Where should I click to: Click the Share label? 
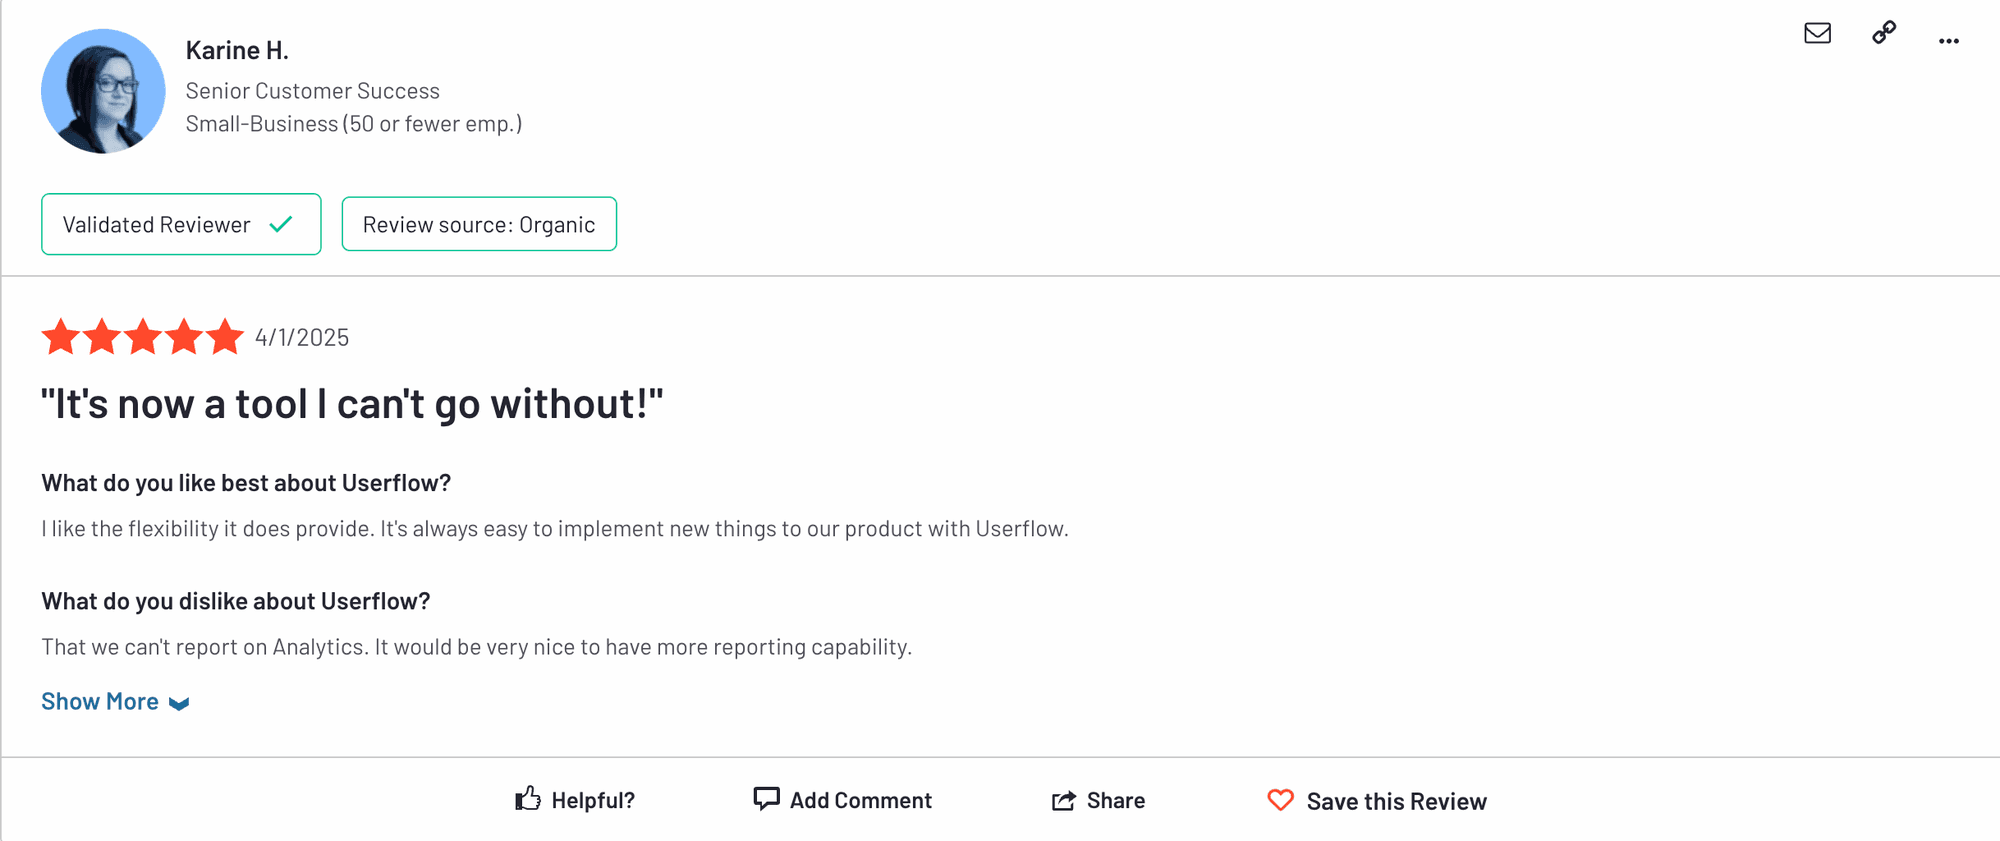pos(1115,800)
